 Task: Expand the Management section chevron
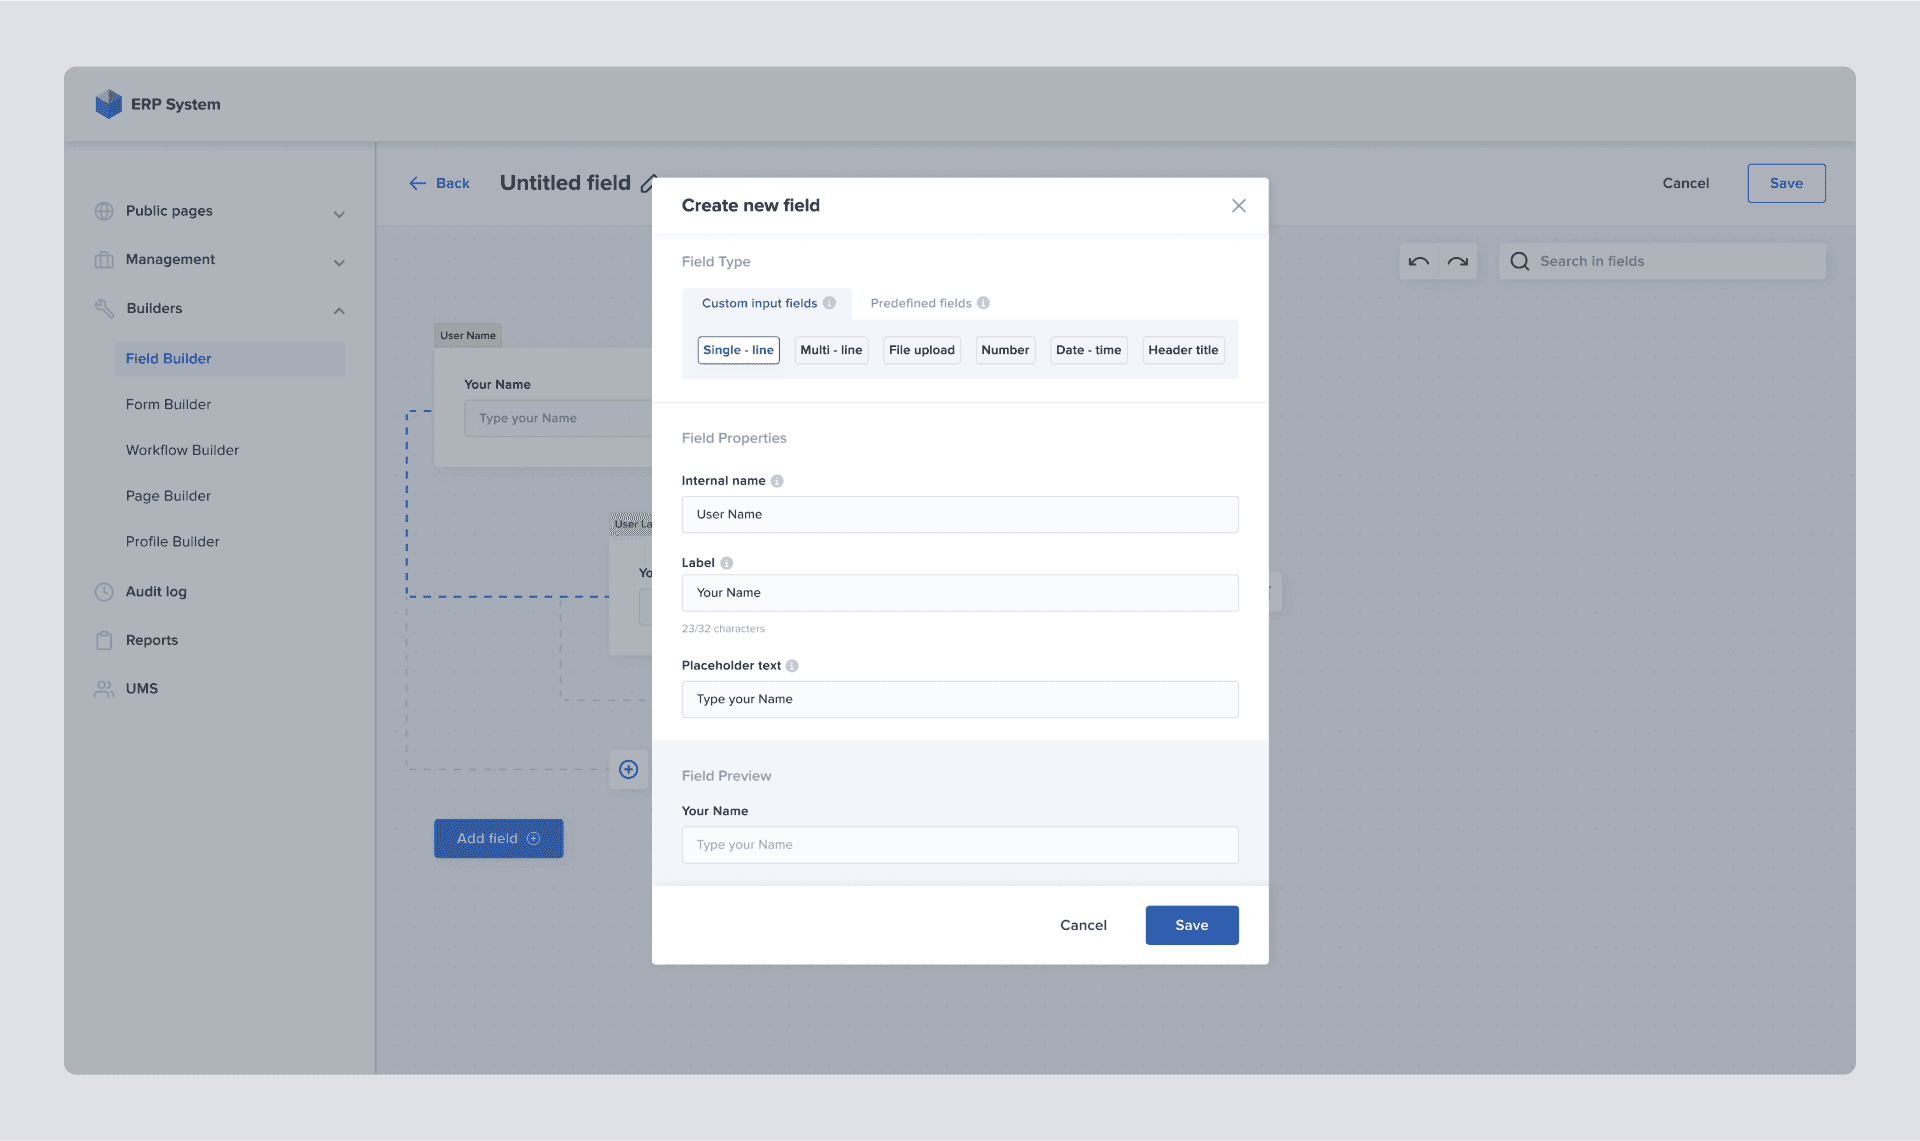(339, 262)
